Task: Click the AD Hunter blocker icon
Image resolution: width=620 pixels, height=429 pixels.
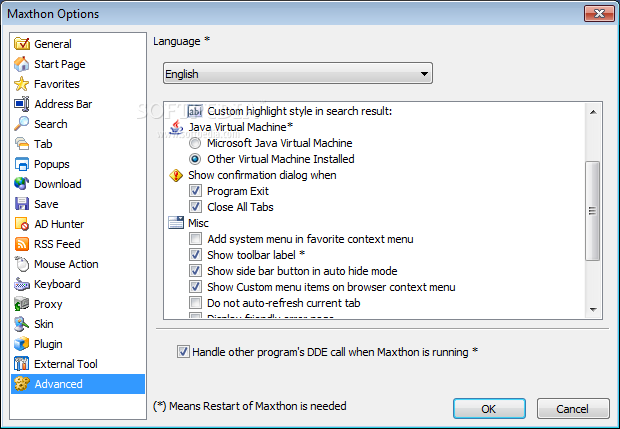Action: click(x=22, y=224)
